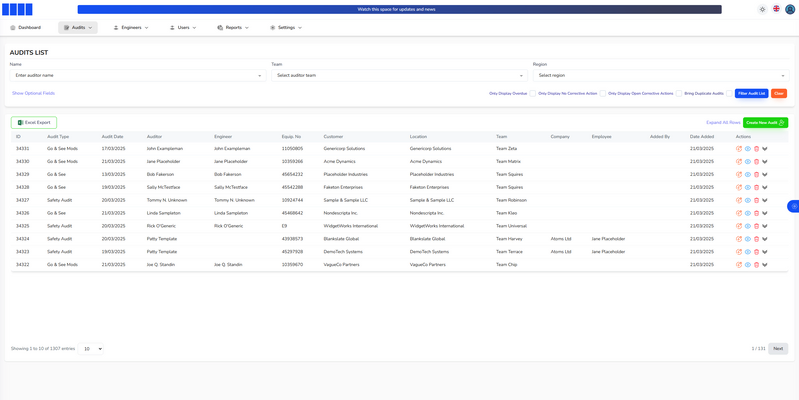The image size is (799, 400).
Task: Enable Only Display No Corrective Action checkbox
Action: [603, 93]
